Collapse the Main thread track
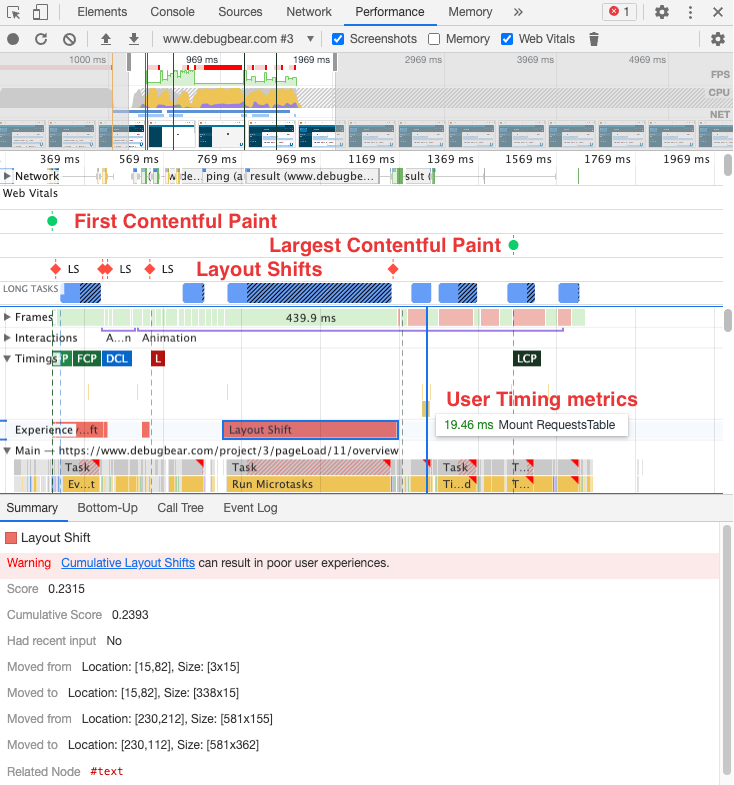734x785 pixels. [7, 451]
